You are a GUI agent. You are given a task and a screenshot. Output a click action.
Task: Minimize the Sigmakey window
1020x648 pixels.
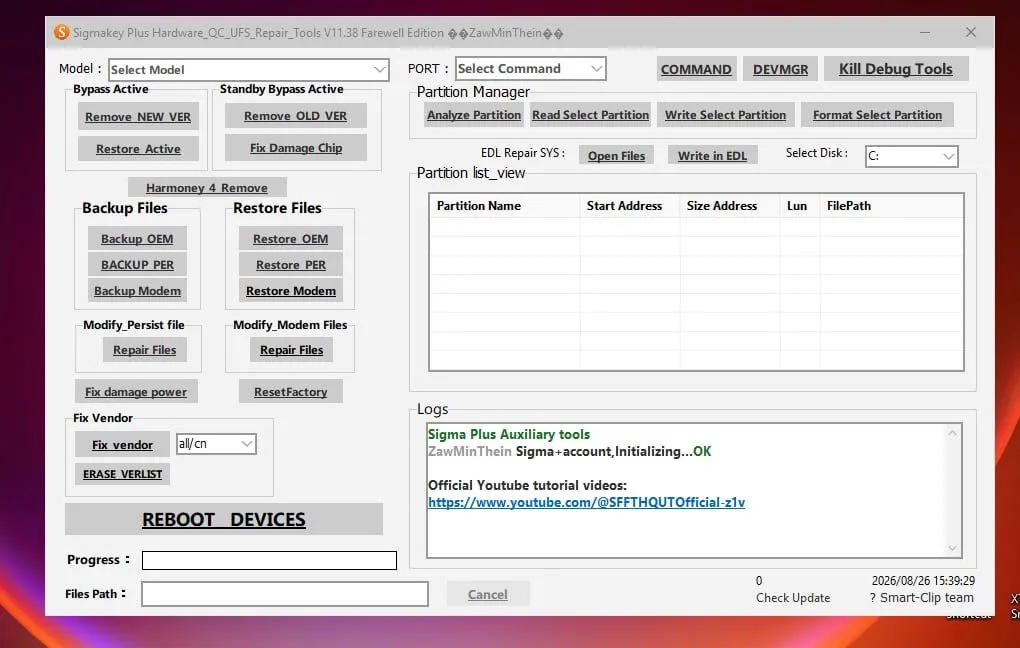(x=924, y=33)
